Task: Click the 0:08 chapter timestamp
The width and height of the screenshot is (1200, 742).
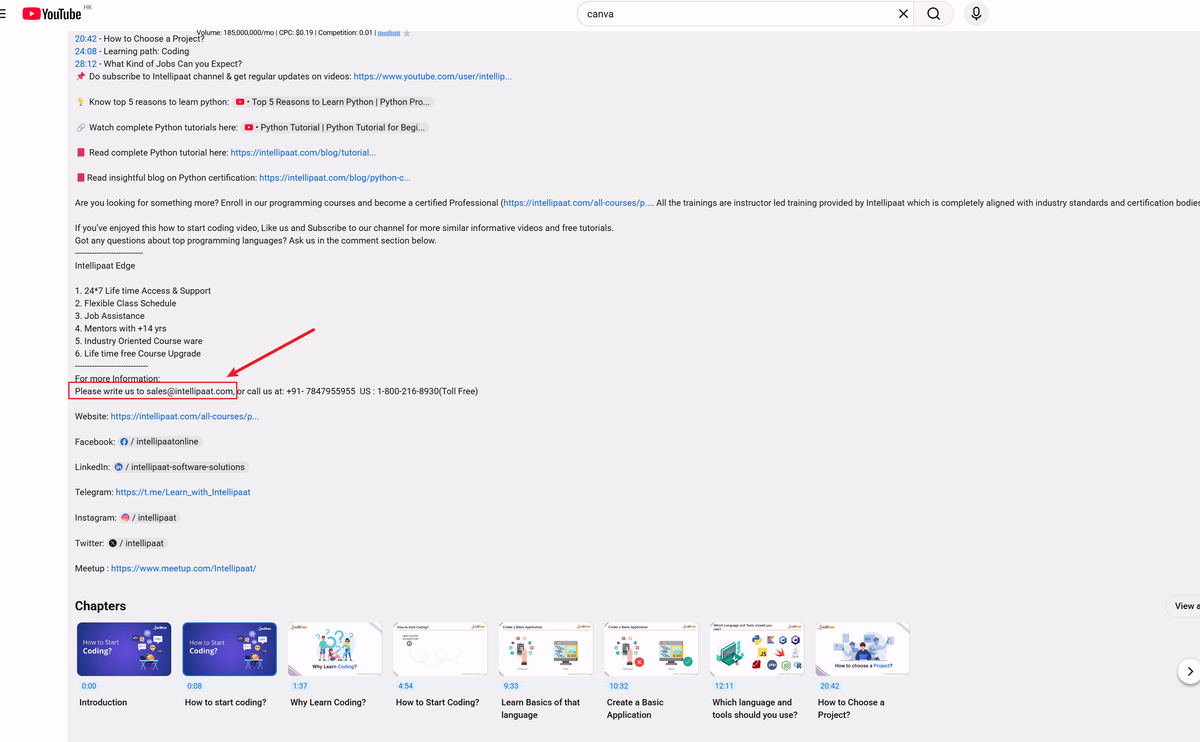Action: click(194, 687)
